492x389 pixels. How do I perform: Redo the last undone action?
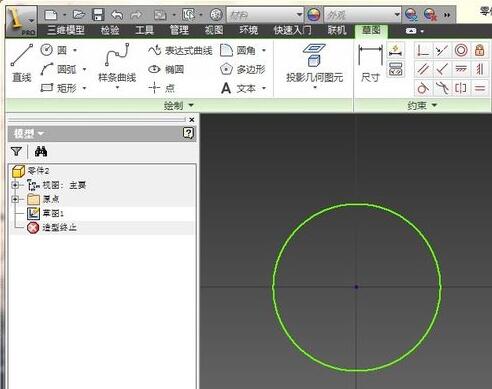(136, 15)
